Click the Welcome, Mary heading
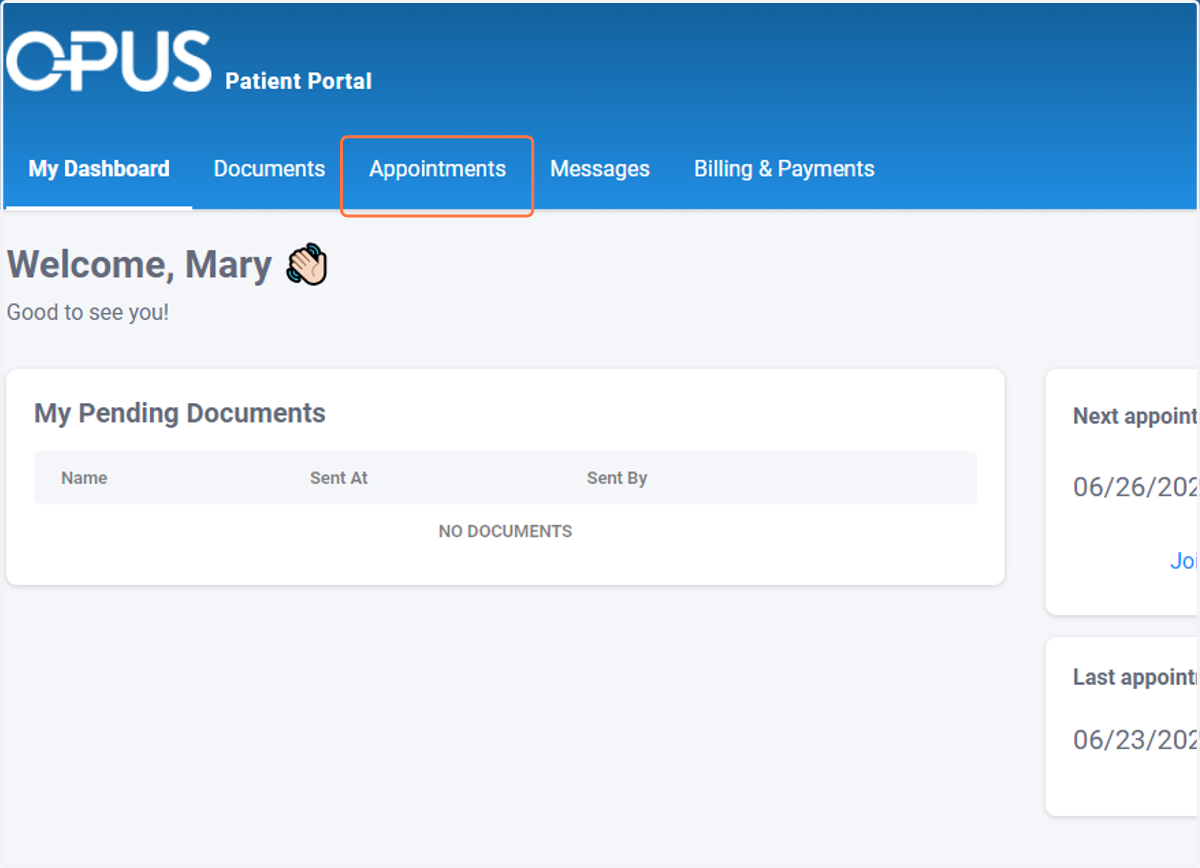This screenshot has width=1200, height=868. coord(139,265)
